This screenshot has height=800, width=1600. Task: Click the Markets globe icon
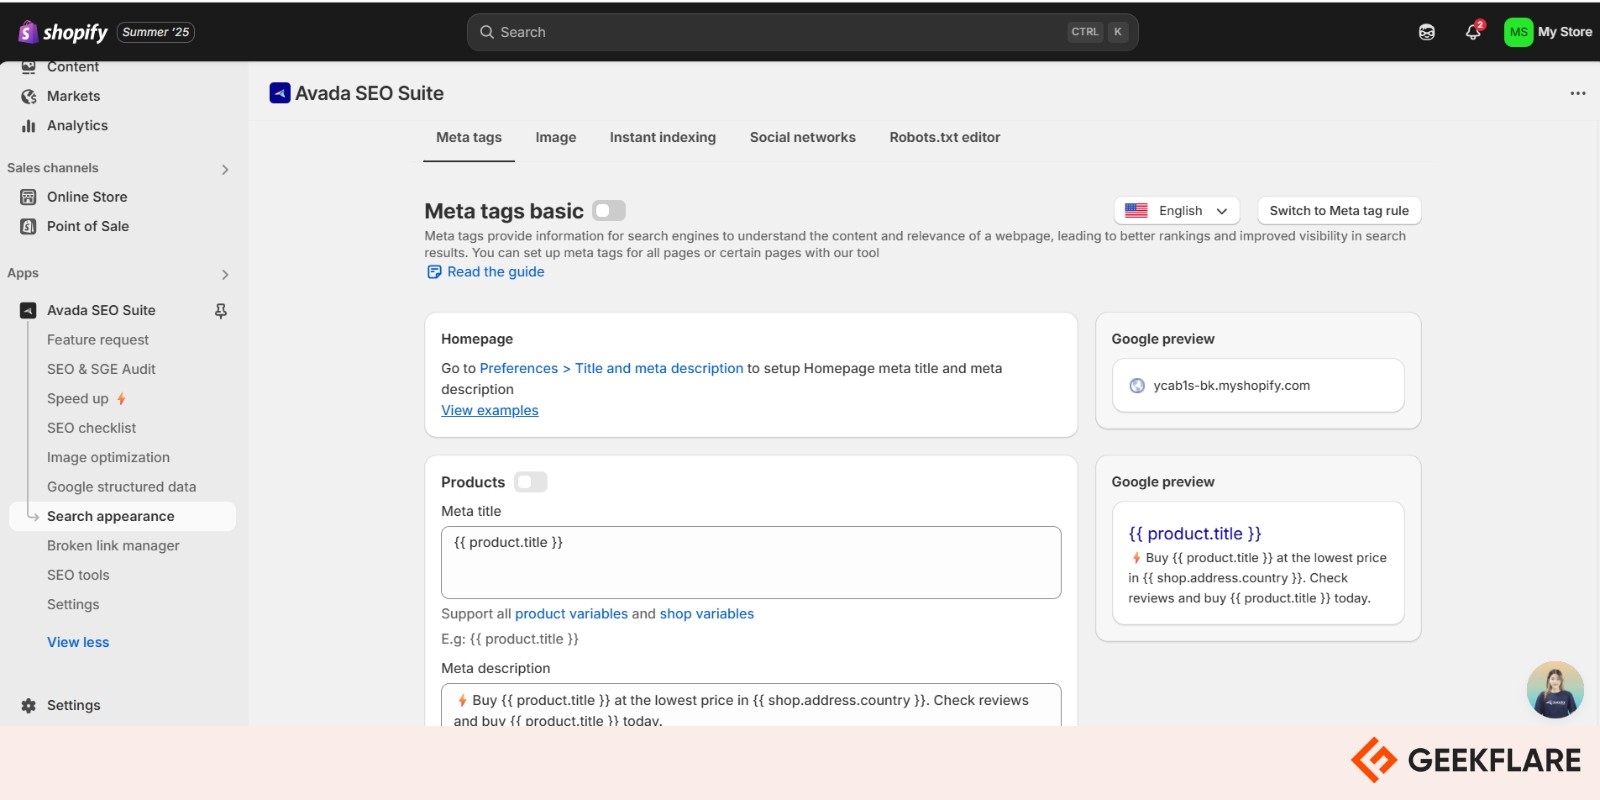click(28, 96)
